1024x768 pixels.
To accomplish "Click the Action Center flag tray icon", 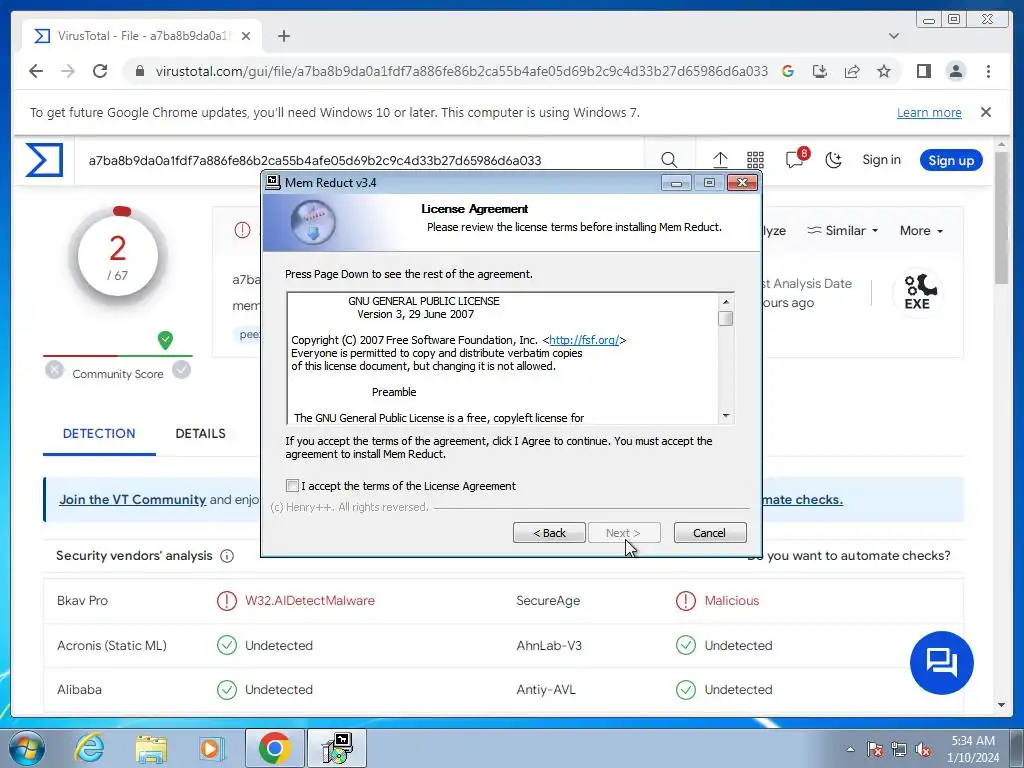I will (x=875, y=749).
